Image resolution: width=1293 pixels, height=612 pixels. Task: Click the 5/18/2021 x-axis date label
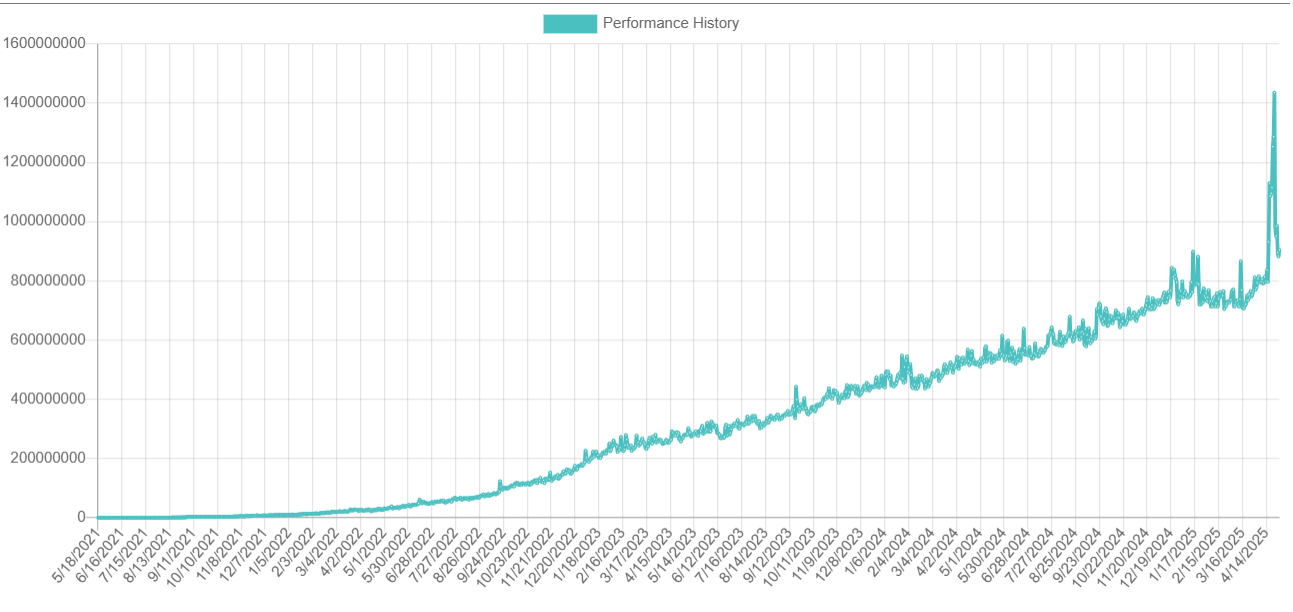tap(76, 551)
